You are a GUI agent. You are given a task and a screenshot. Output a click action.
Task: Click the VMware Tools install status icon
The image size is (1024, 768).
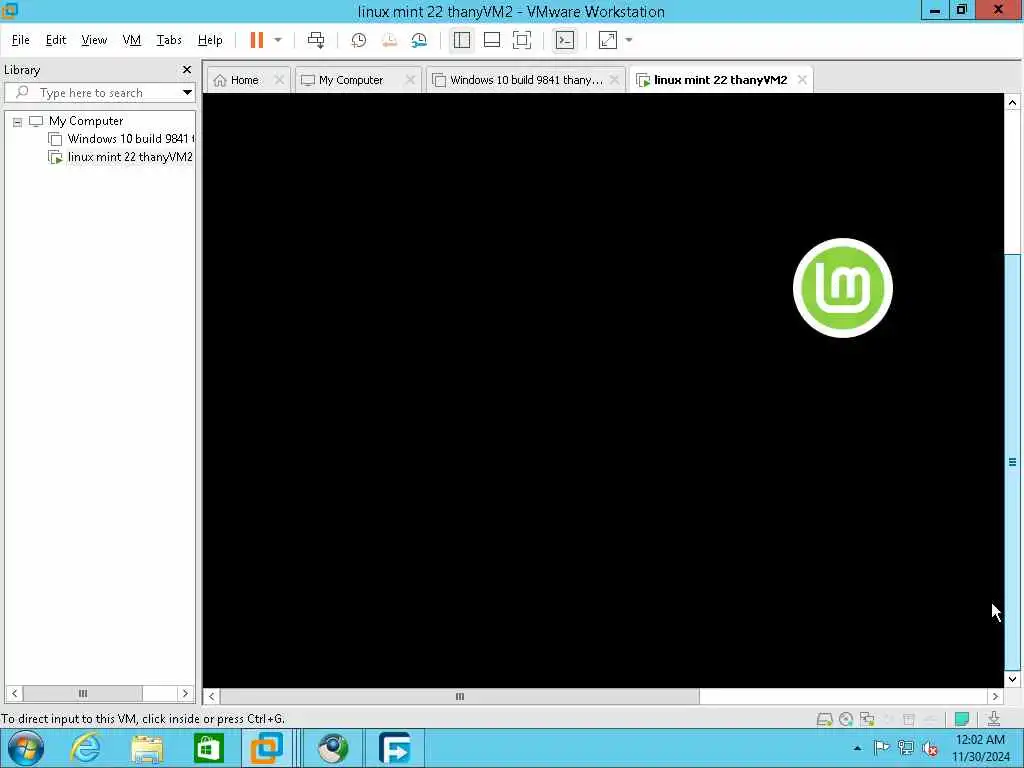pyautogui.click(x=994, y=719)
